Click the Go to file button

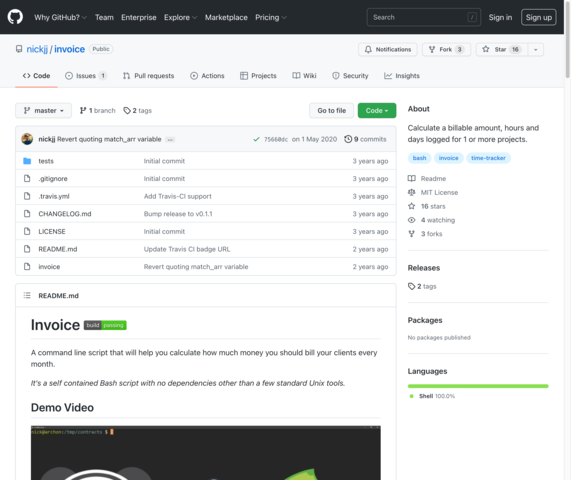[x=331, y=110]
